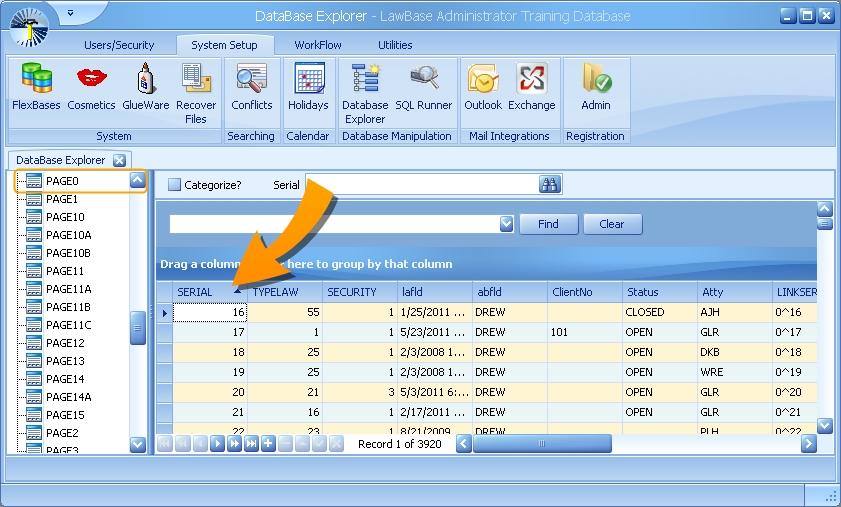Image resolution: width=841 pixels, height=507 pixels.
Task: Jump to last record in navigator
Action: (251, 444)
